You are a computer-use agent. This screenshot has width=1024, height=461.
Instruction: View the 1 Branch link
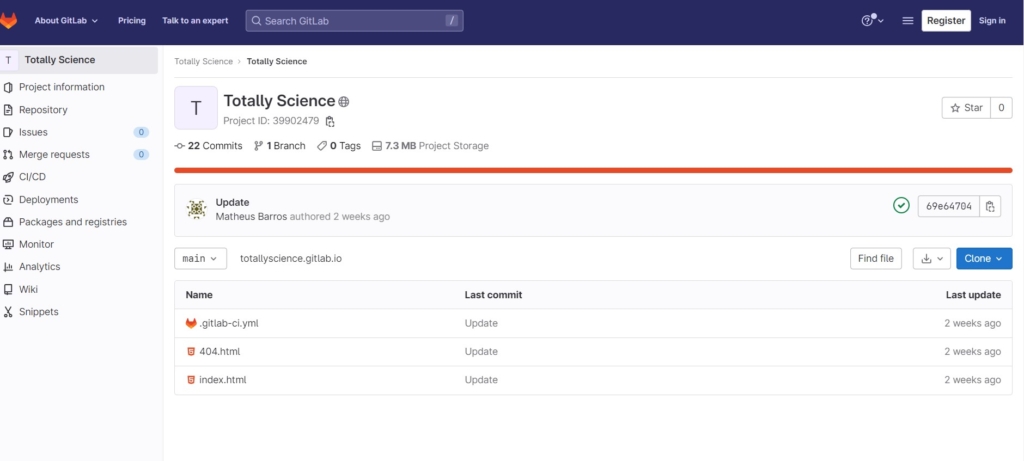click(280, 146)
